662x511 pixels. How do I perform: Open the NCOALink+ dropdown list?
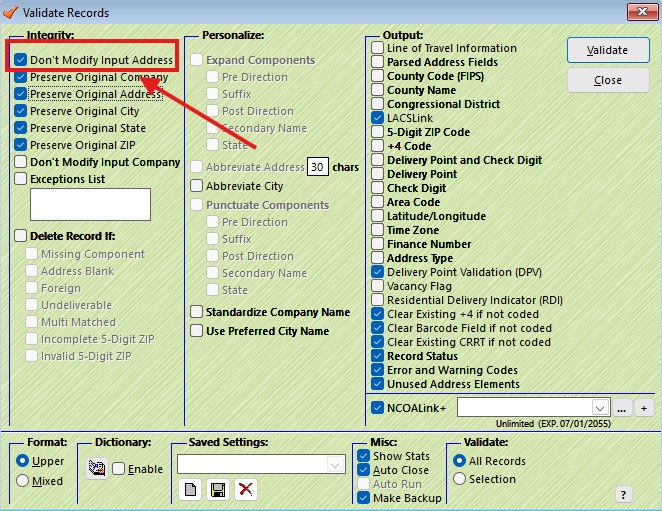pyautogui.click(x=600, y=408)
